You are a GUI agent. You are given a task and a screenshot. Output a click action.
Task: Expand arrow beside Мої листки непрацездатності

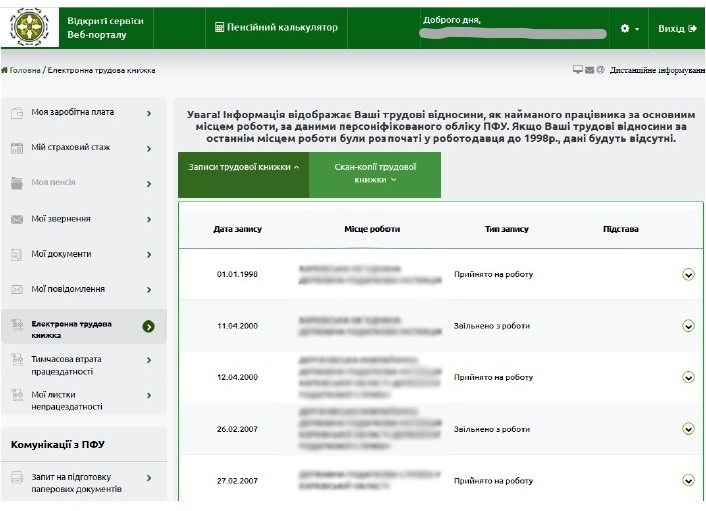click(149, 396)
